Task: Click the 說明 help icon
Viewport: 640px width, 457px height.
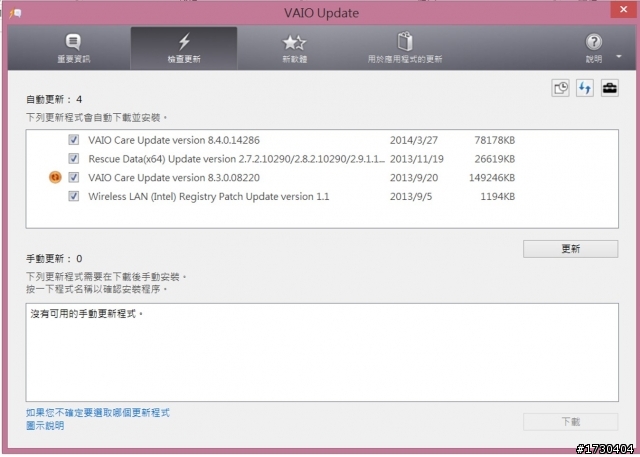Action: pos(594,42)
